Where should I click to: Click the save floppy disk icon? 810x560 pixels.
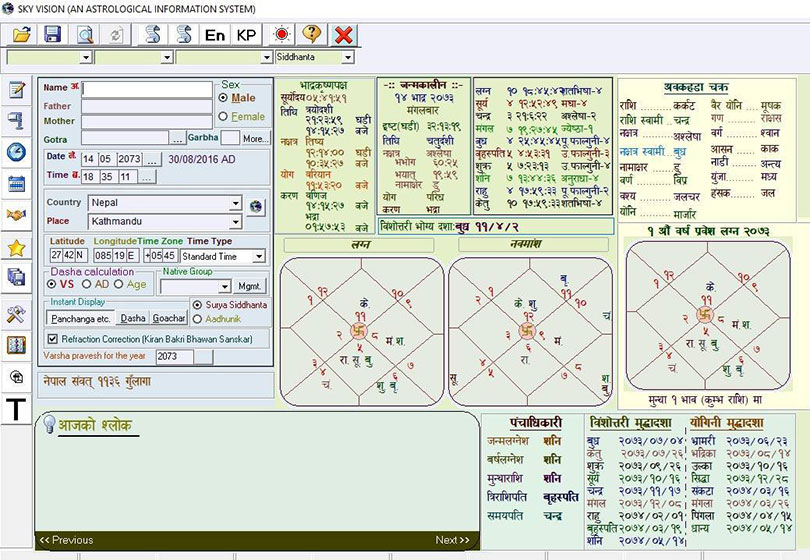click(53, 34)
